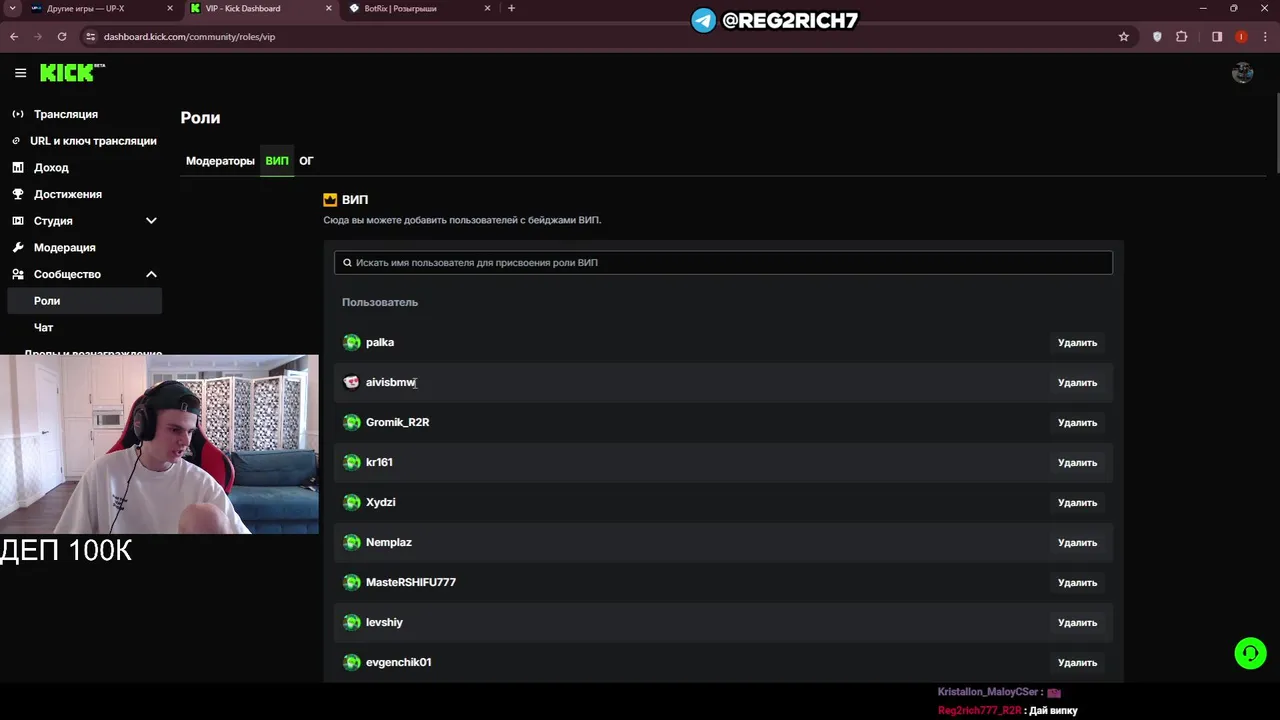This screenshot has width=1280, height=720.
Task: Click the Достижения trophy icon
Action: point(18,194)
